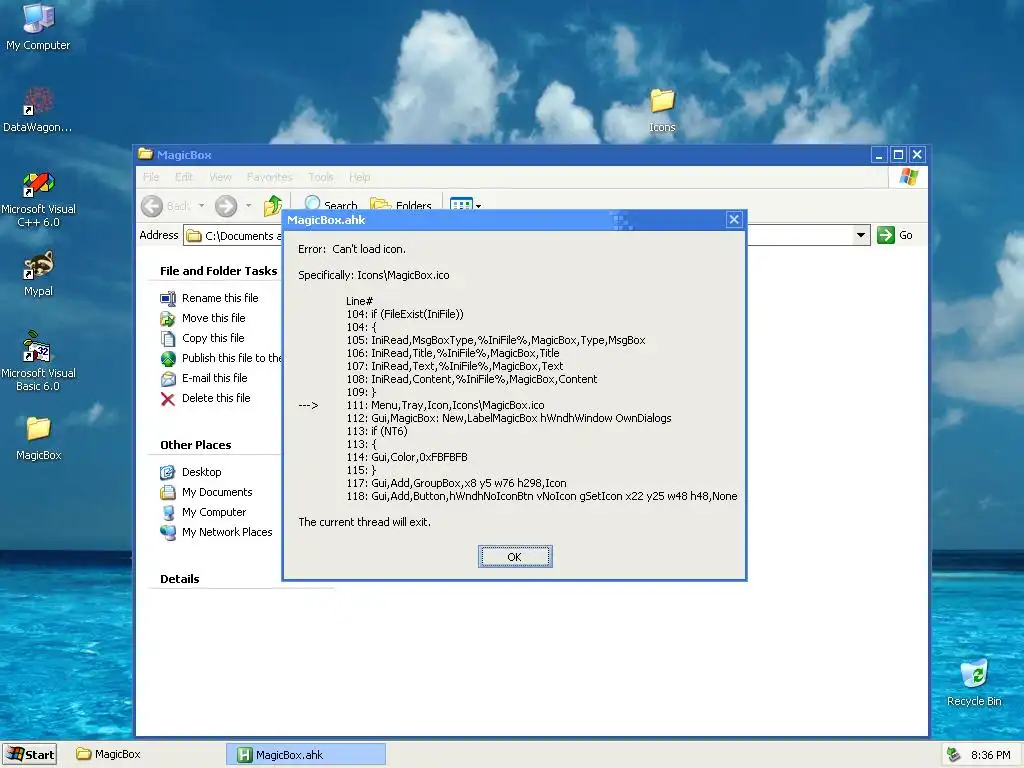This screenshot has width=1024, height=768.
Task: Toggle the Folders pane button
Action: [x=401, y=203]
